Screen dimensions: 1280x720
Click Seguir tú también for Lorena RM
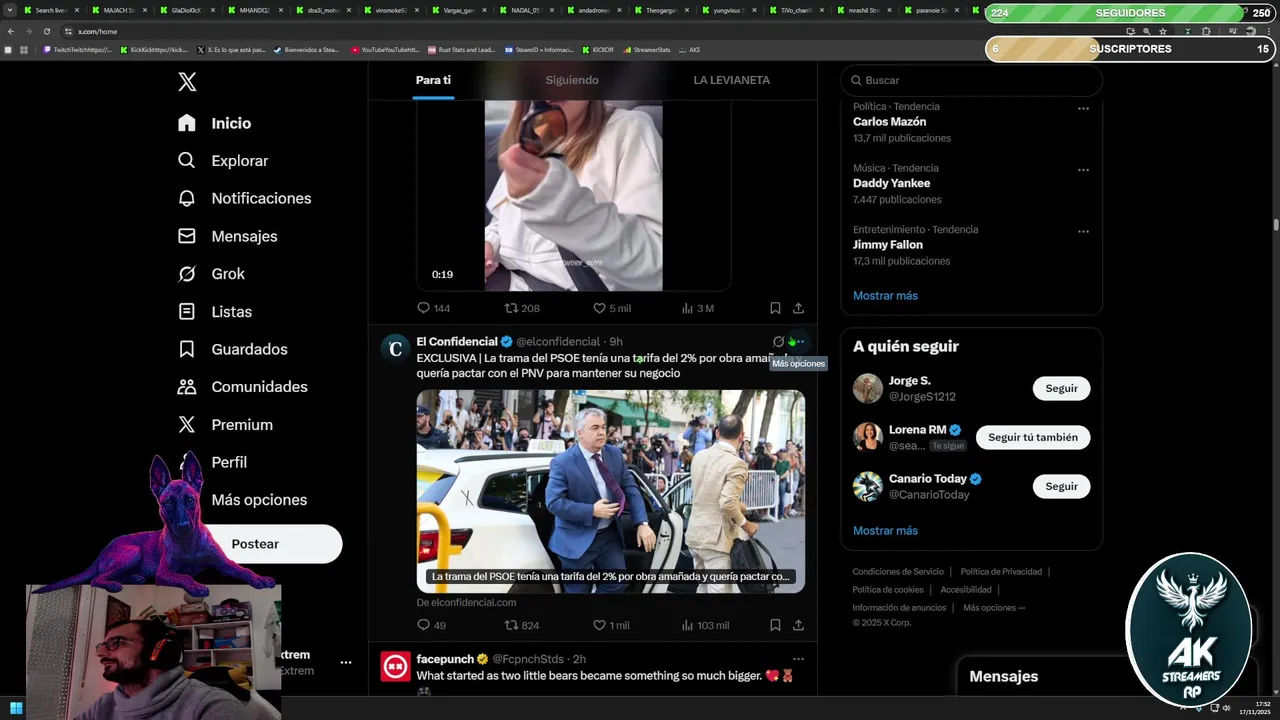click(x=1033, y=437)
